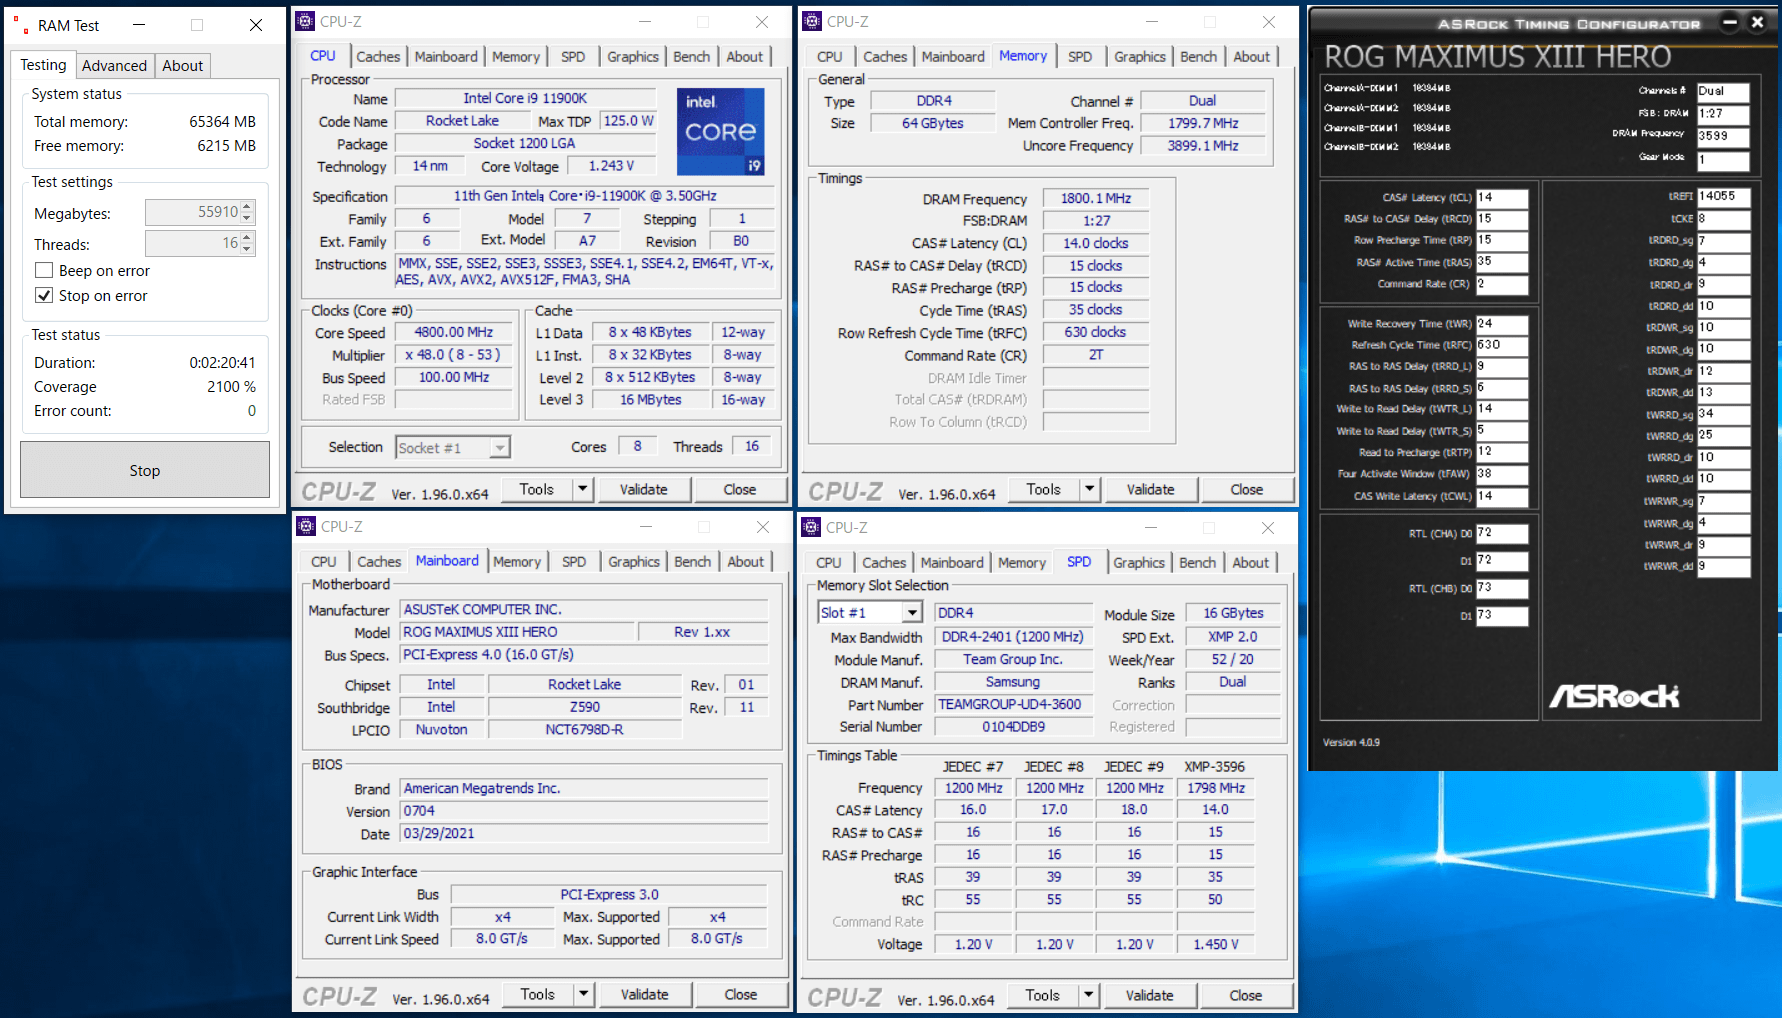Click the CAS# Latency (tCL) field in ASRock
This screenshot has height=1018, width=1782.
1502,198
